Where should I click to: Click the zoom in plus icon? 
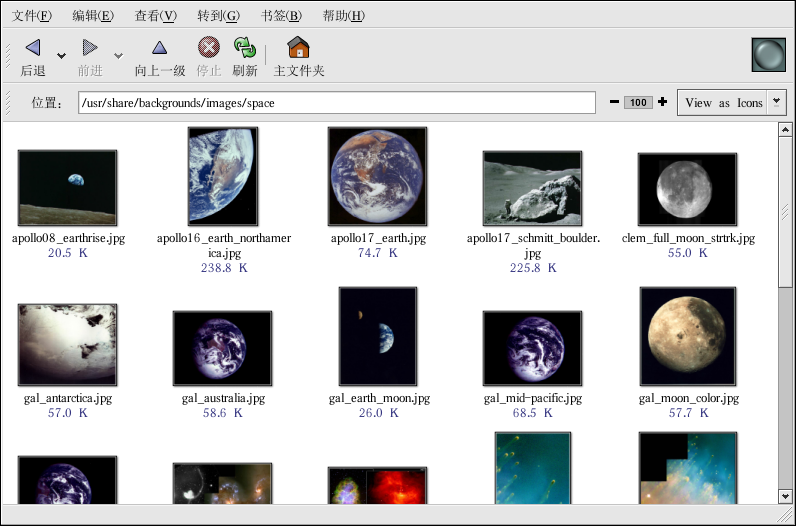click(662, 102)
